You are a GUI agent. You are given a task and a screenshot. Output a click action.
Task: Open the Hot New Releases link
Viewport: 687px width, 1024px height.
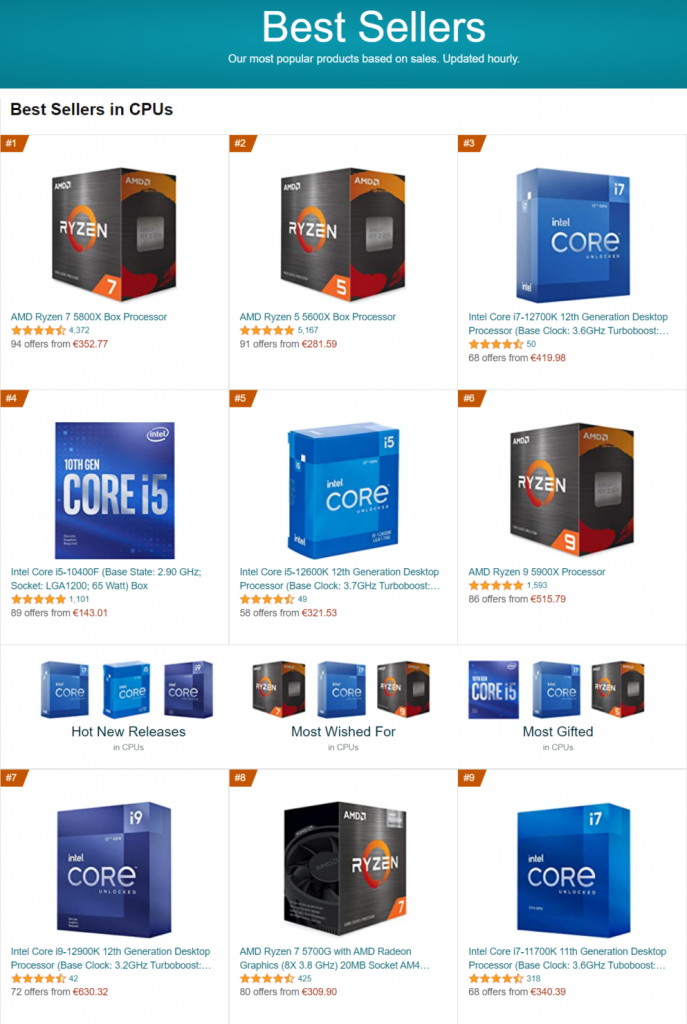[x=128, y=731]
